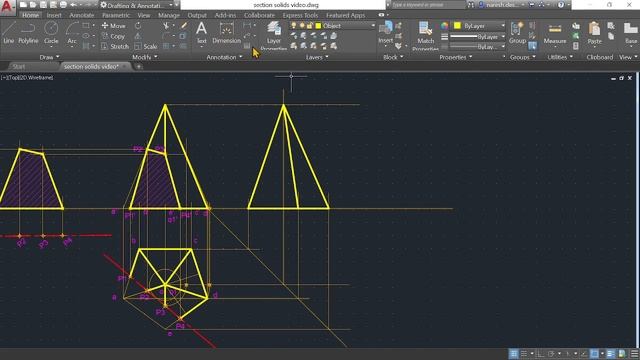Toggle layer on/off lightbulb in layer dropdown

tap(293, 26)
